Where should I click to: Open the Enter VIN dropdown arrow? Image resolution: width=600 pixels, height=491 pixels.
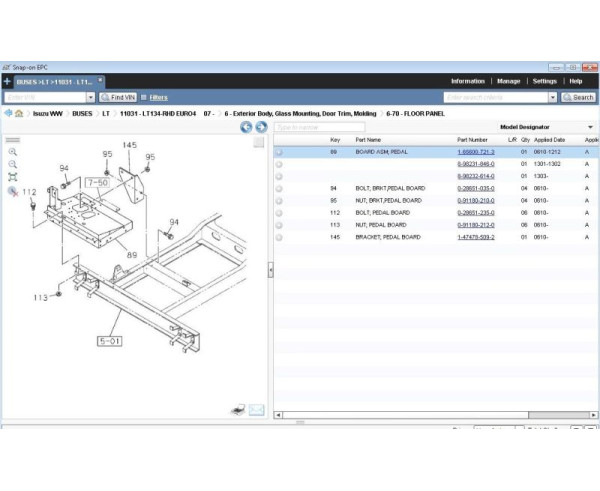click(x=91, y=98)
